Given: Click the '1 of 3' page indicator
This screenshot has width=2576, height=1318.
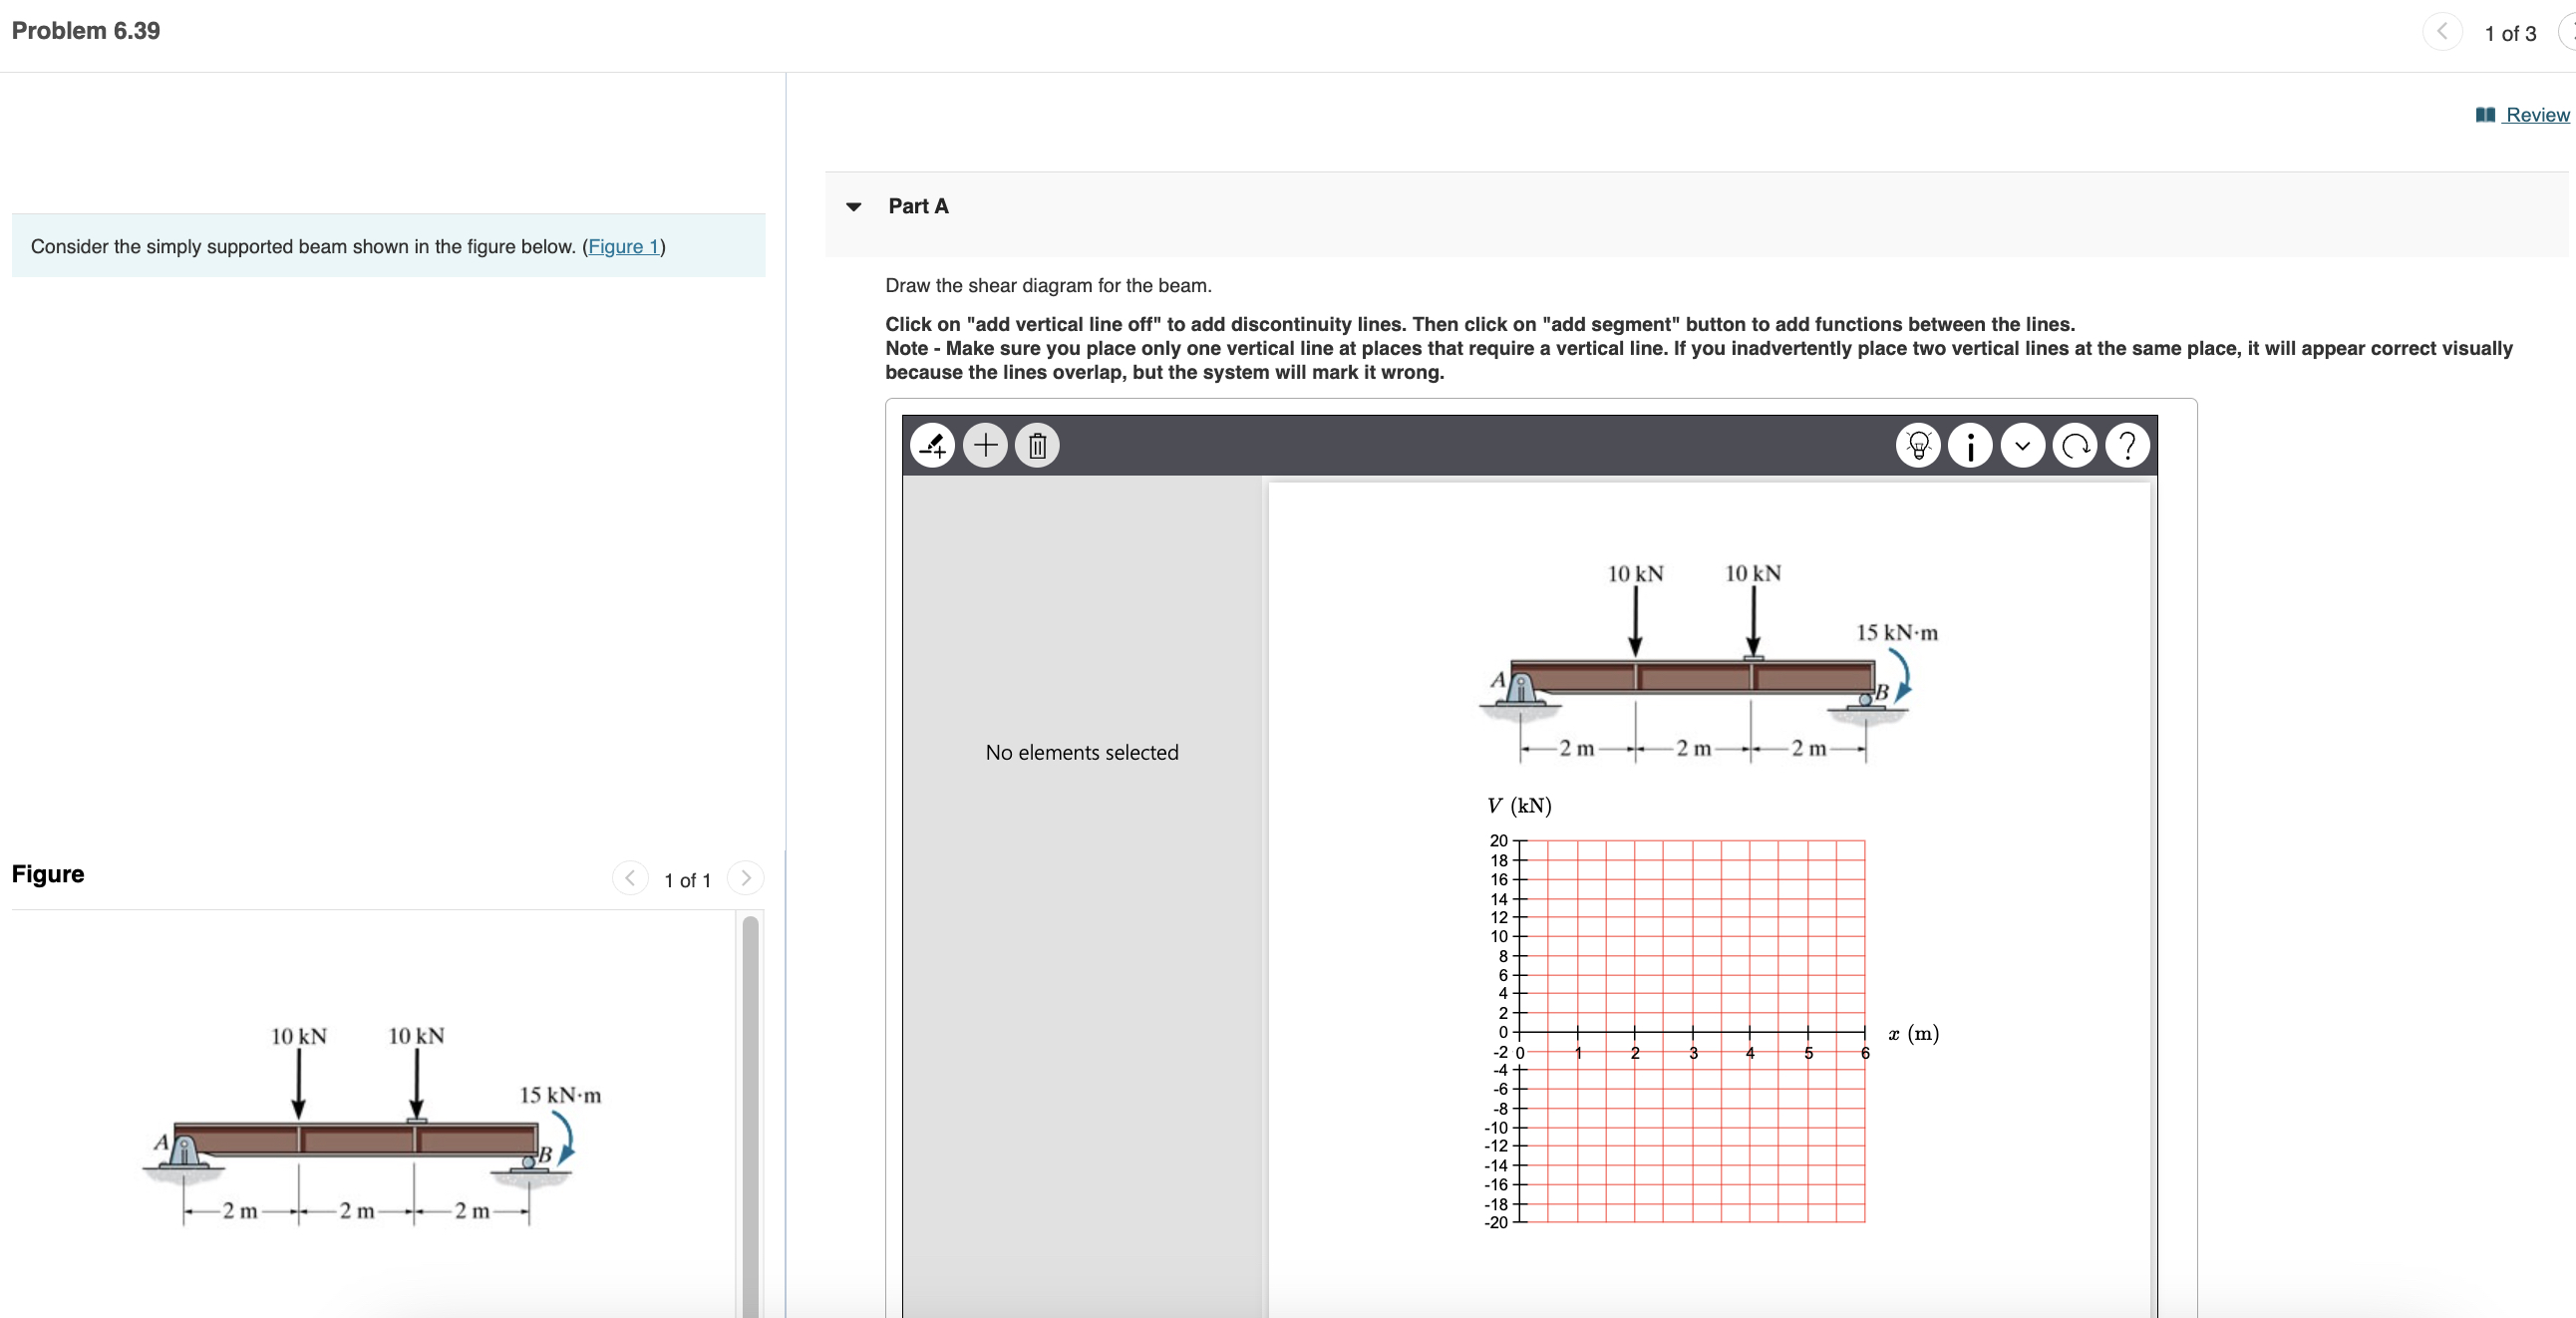Looking at the screenshot, I should tap(2510, 33).
